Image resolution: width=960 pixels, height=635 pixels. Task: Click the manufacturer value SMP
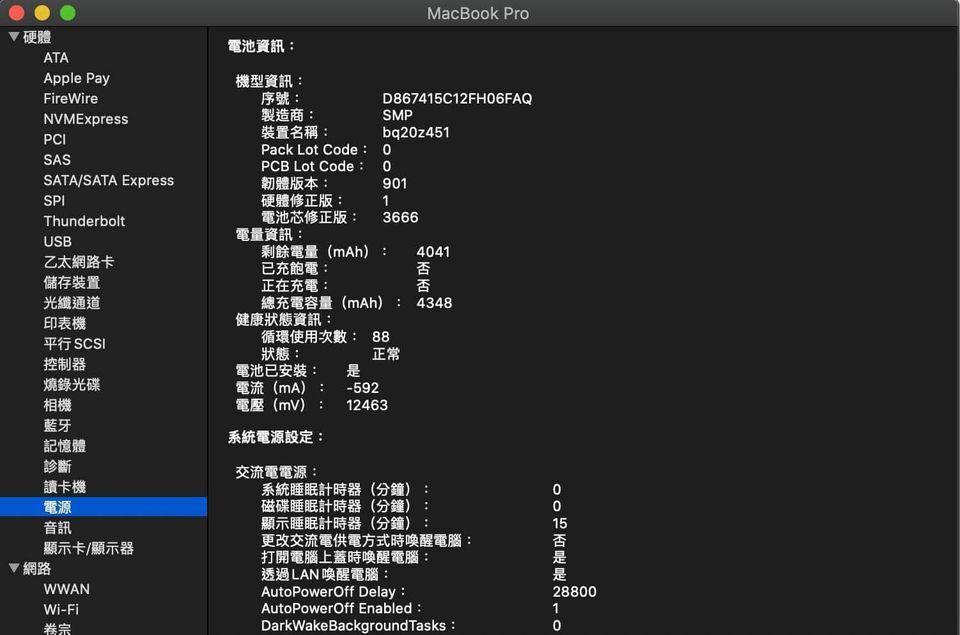[397, 115]
